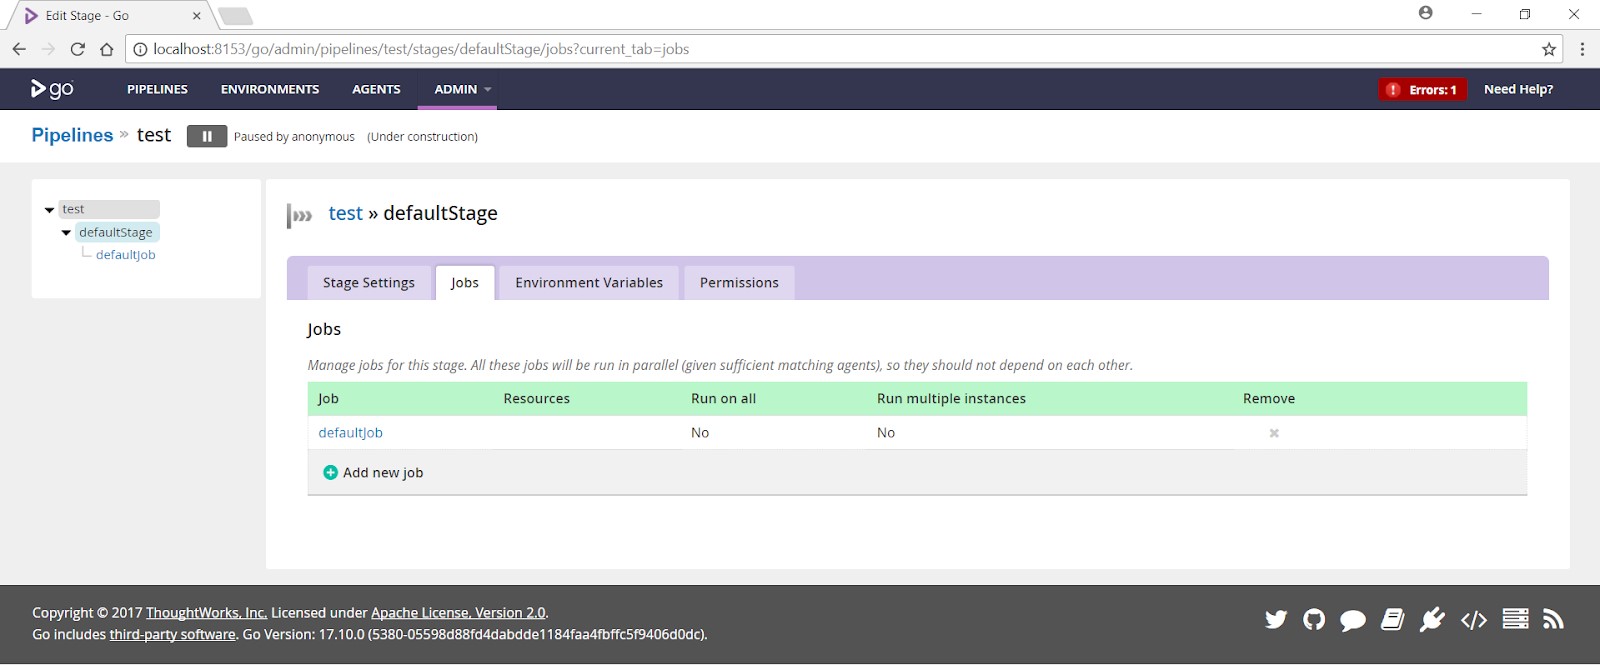
Task: Open the API code brackets icon
Action: tap(1474, 620)
